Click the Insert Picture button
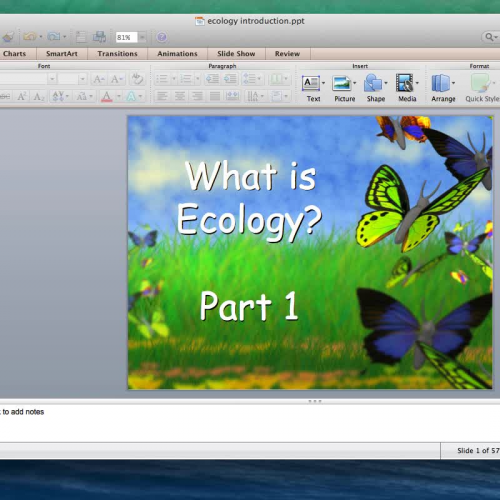Viewport: 500px width, 500px height. tap(344, 88)
